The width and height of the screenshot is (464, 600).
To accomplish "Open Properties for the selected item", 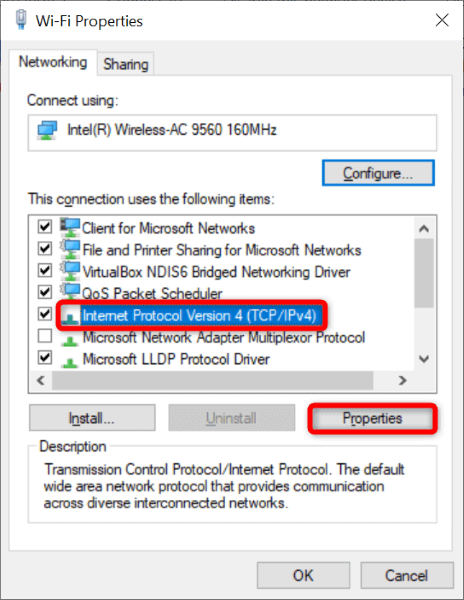I will tap(372, 418).
